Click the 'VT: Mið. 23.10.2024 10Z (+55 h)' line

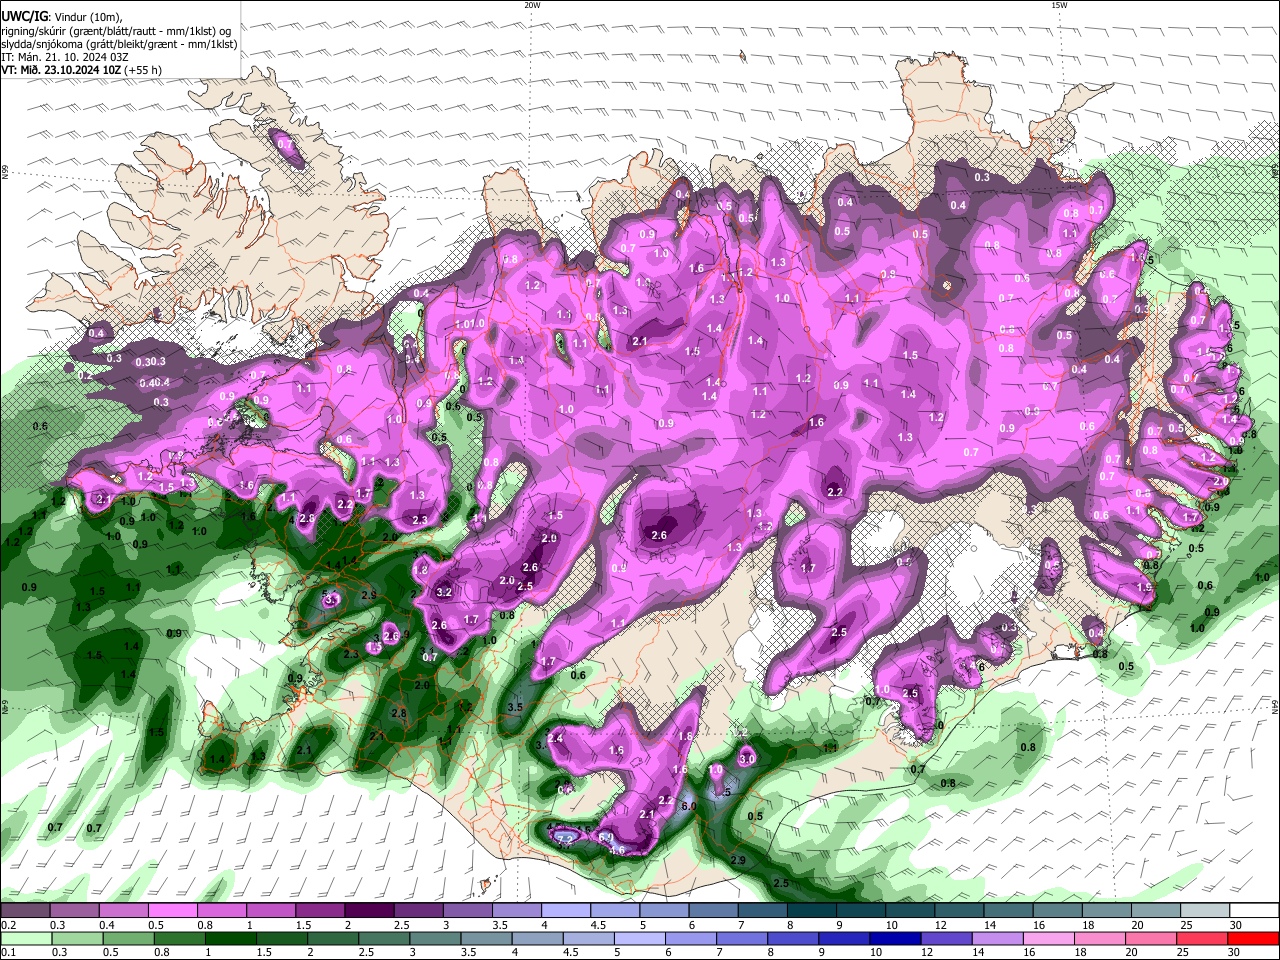click(81, 70)
